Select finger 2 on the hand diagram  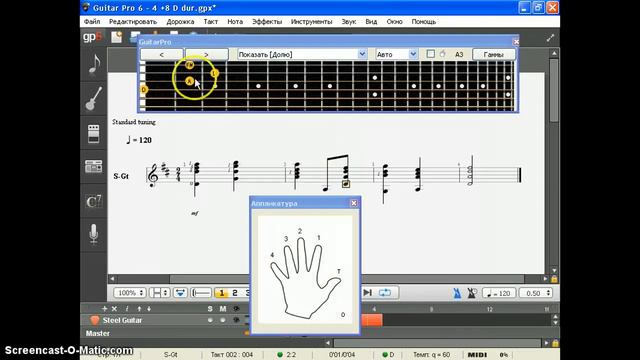[x=300, y=231]
